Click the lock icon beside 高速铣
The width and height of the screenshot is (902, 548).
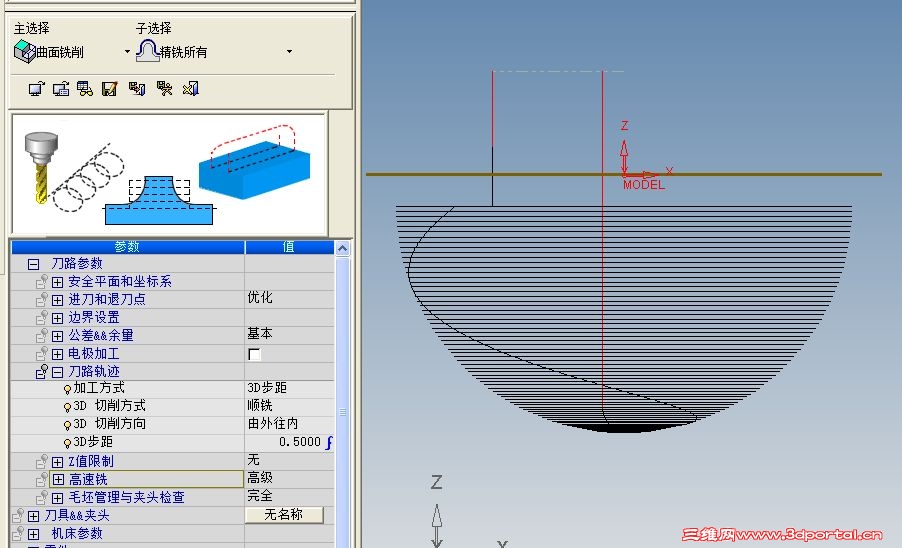click(41, 479)
